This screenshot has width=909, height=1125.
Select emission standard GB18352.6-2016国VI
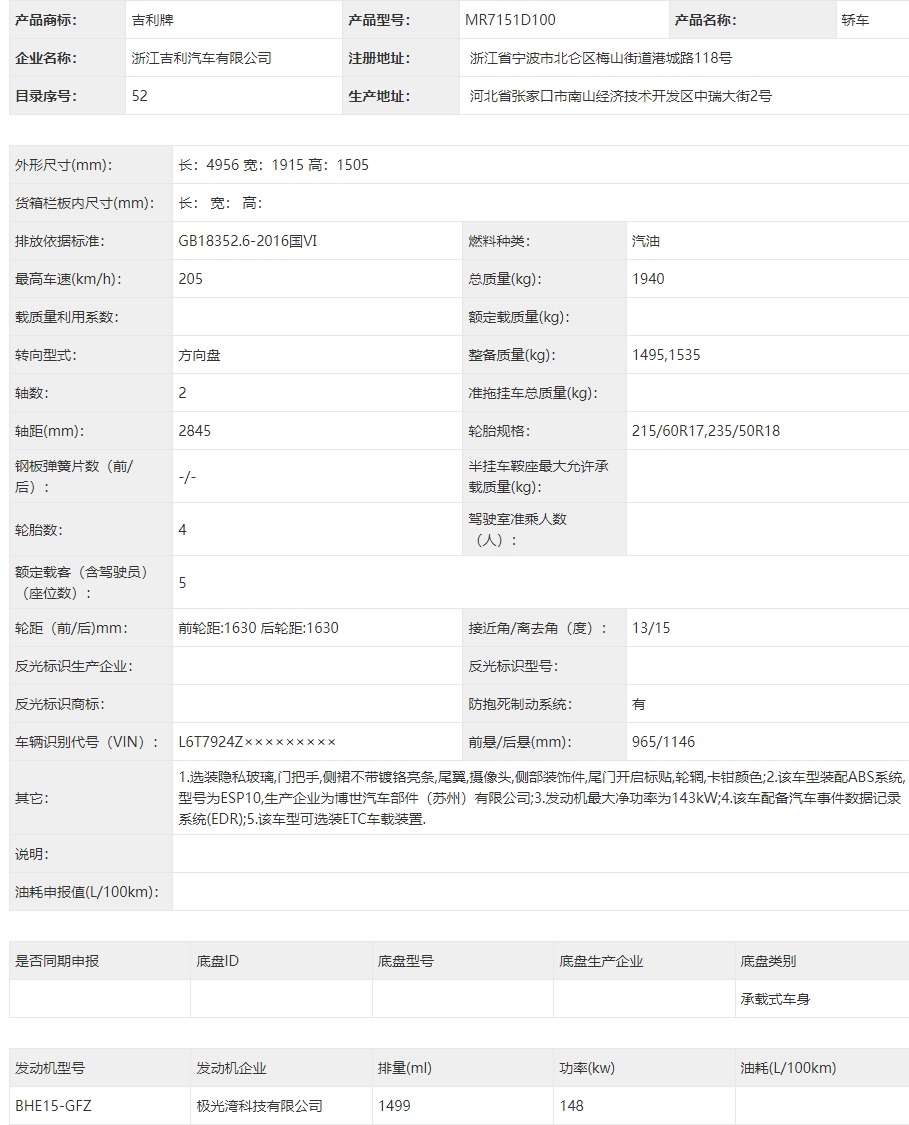[x=248, y=241]
